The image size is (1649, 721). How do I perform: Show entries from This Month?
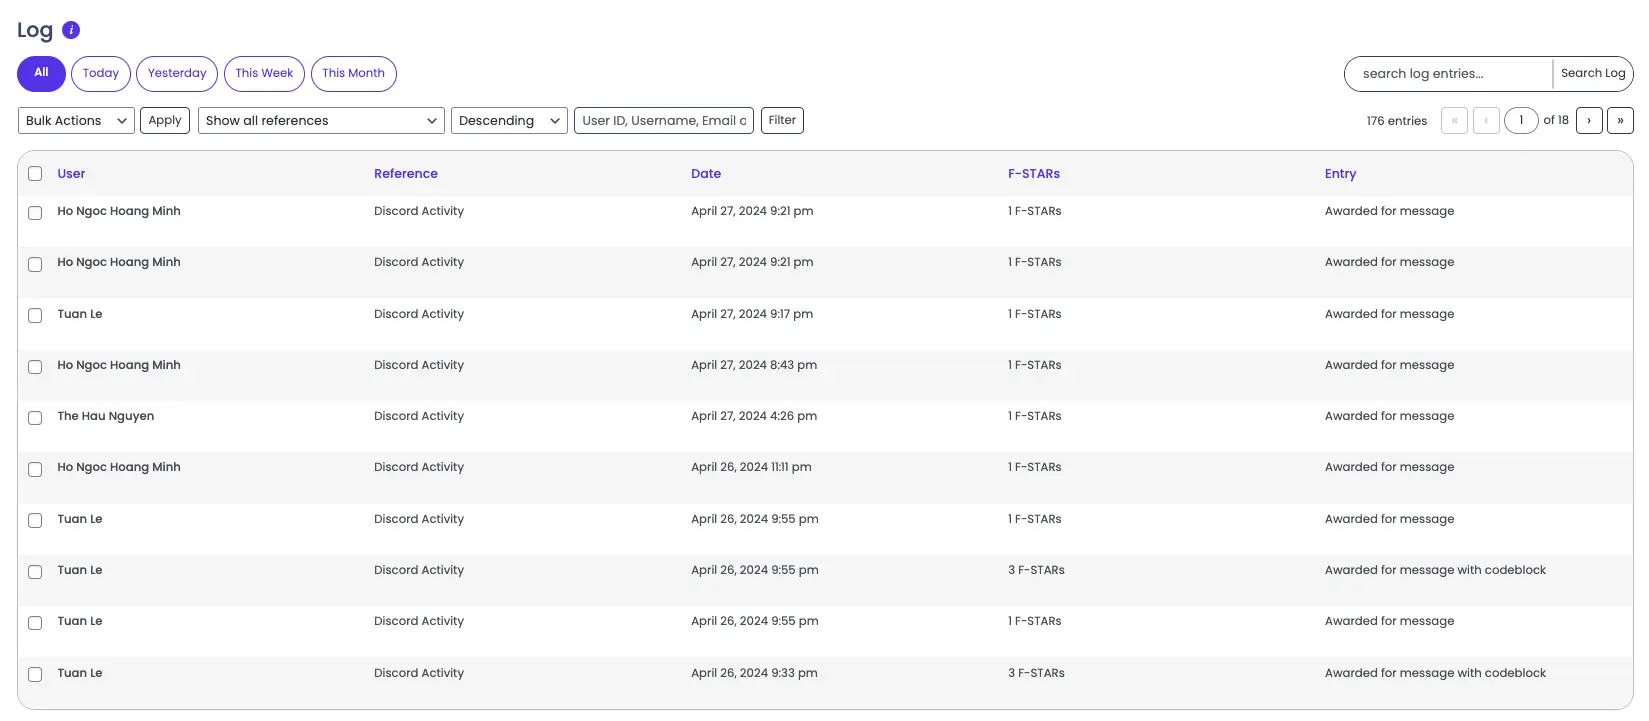tap(353, 74)
